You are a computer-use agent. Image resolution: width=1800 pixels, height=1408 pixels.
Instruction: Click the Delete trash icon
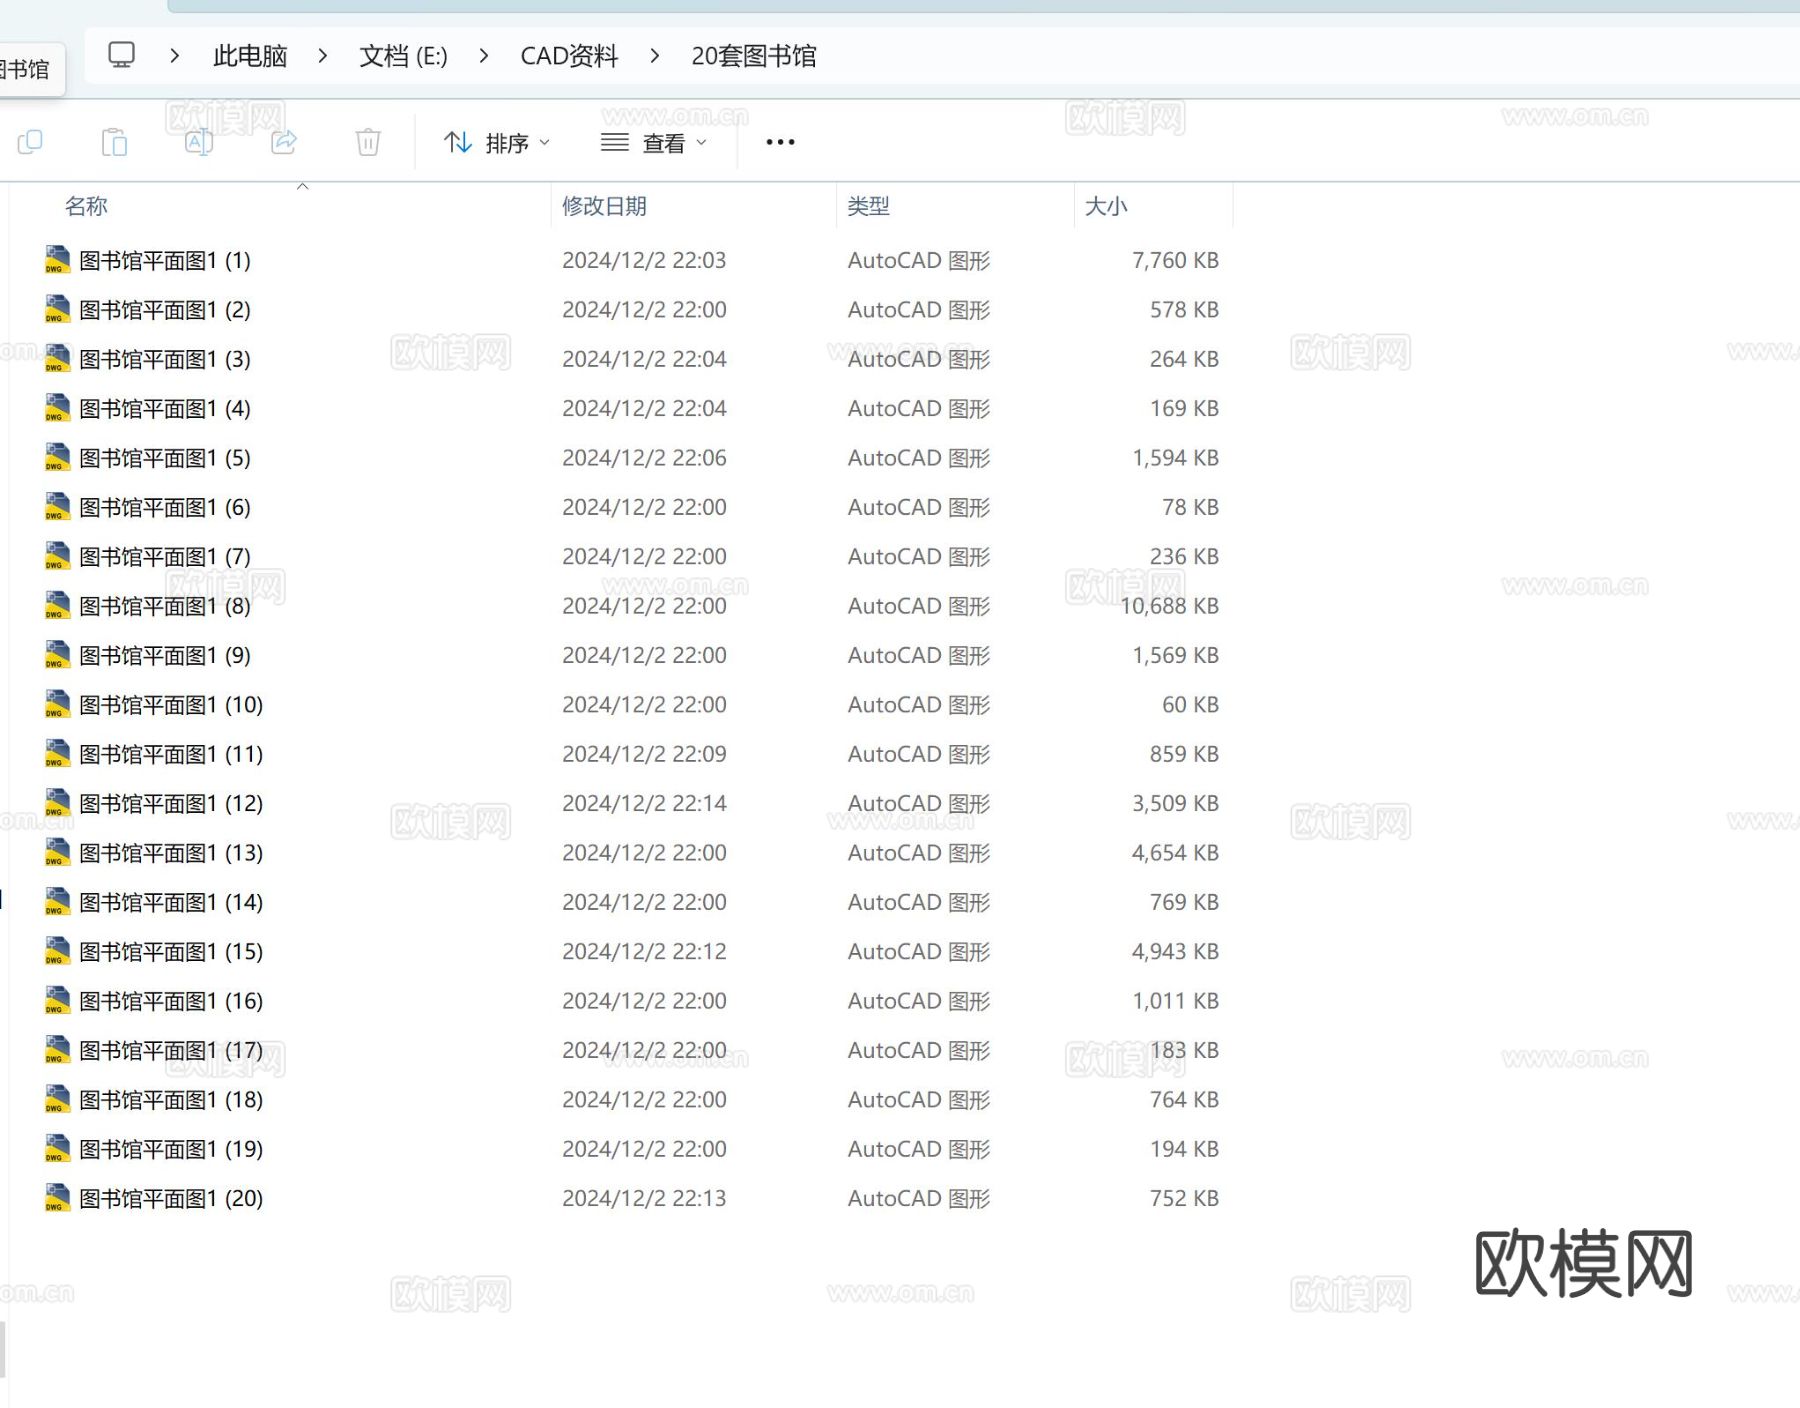(368, 142)
